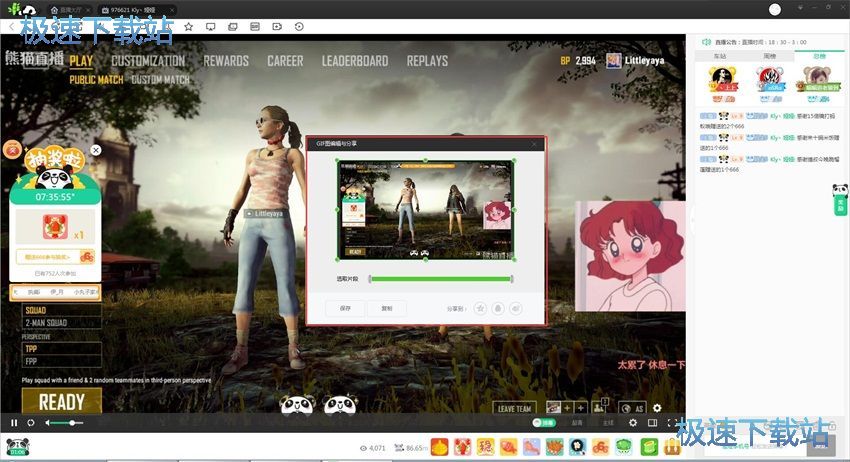
Task: Click the stacked windows toolbar icon
Action: (x=233, y=27)
